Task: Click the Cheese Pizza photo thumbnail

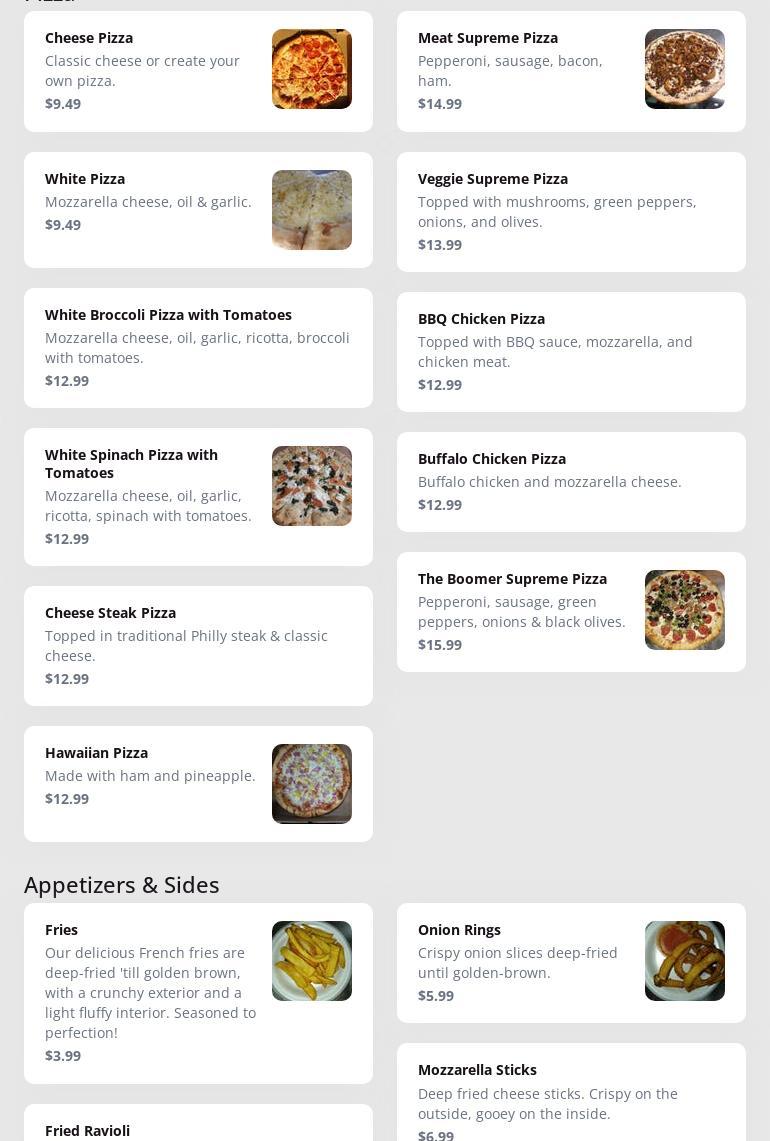Action: point(311,69)
